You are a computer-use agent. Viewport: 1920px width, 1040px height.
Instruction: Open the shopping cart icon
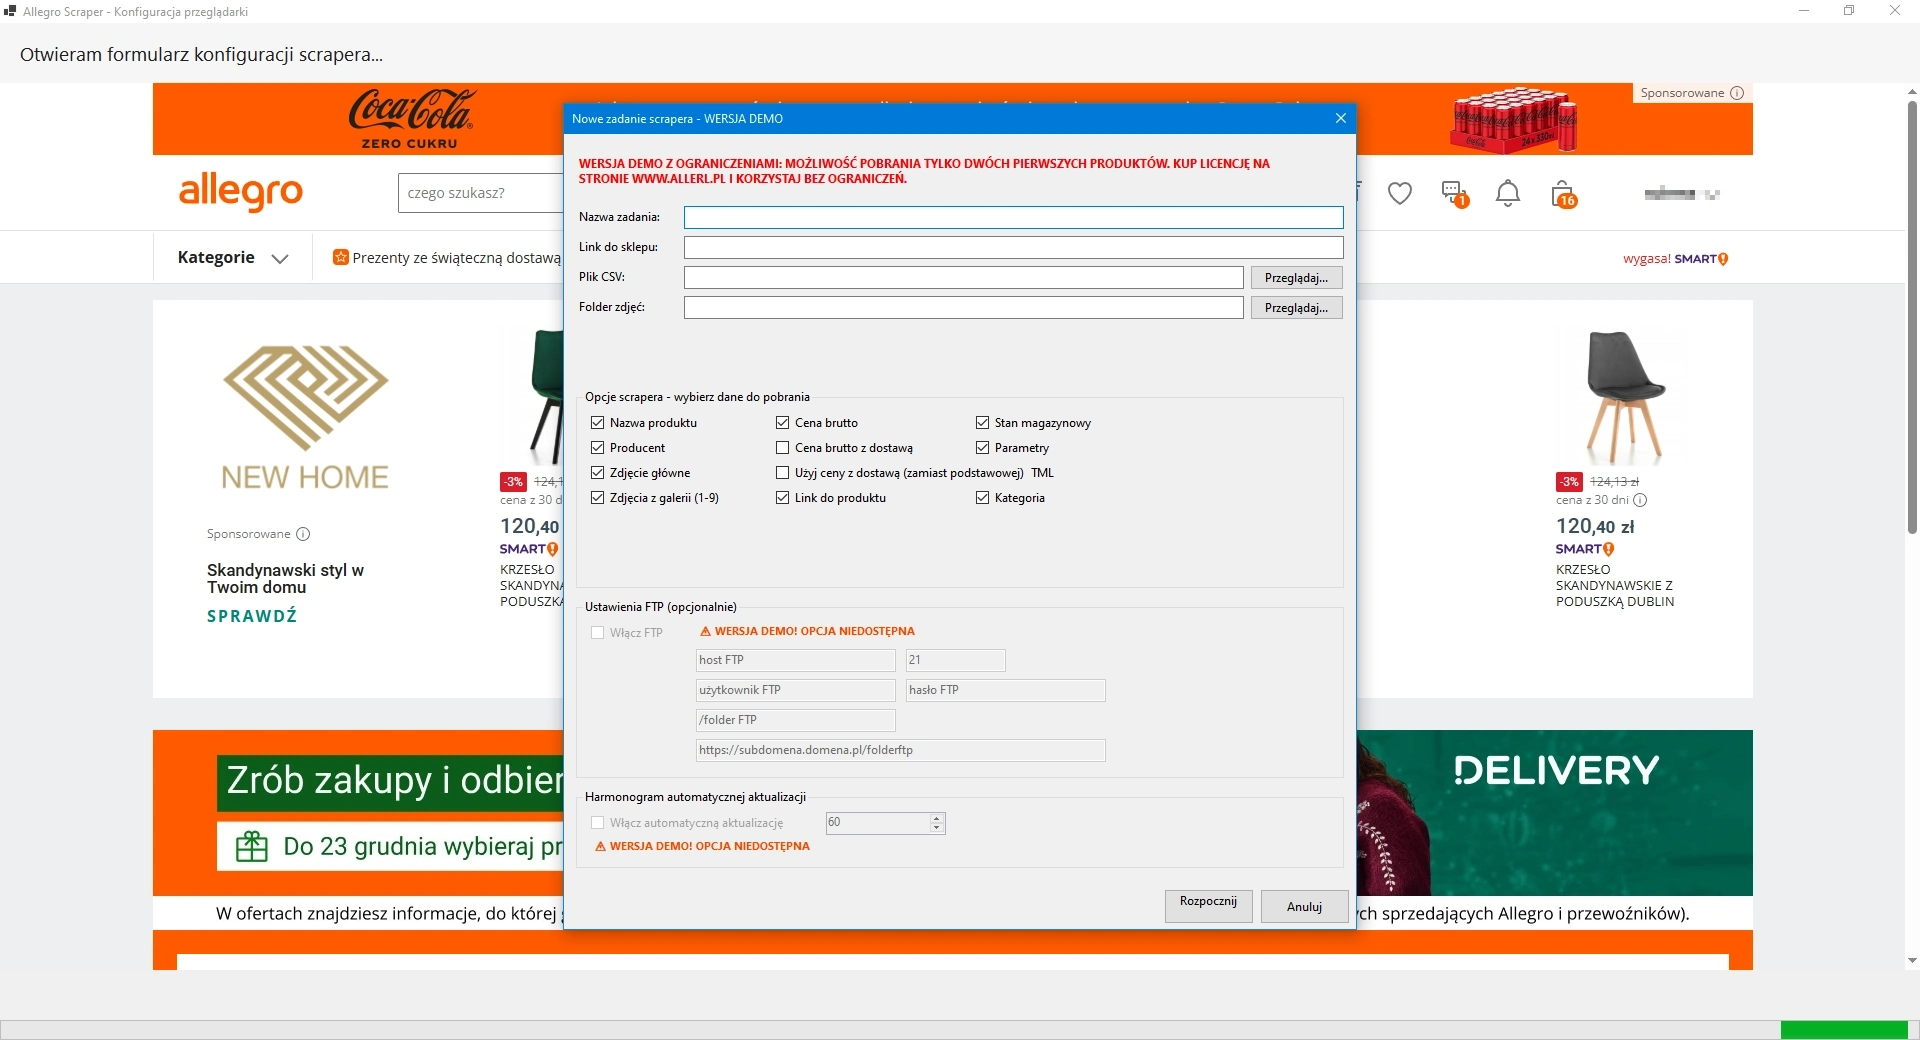1562,194
